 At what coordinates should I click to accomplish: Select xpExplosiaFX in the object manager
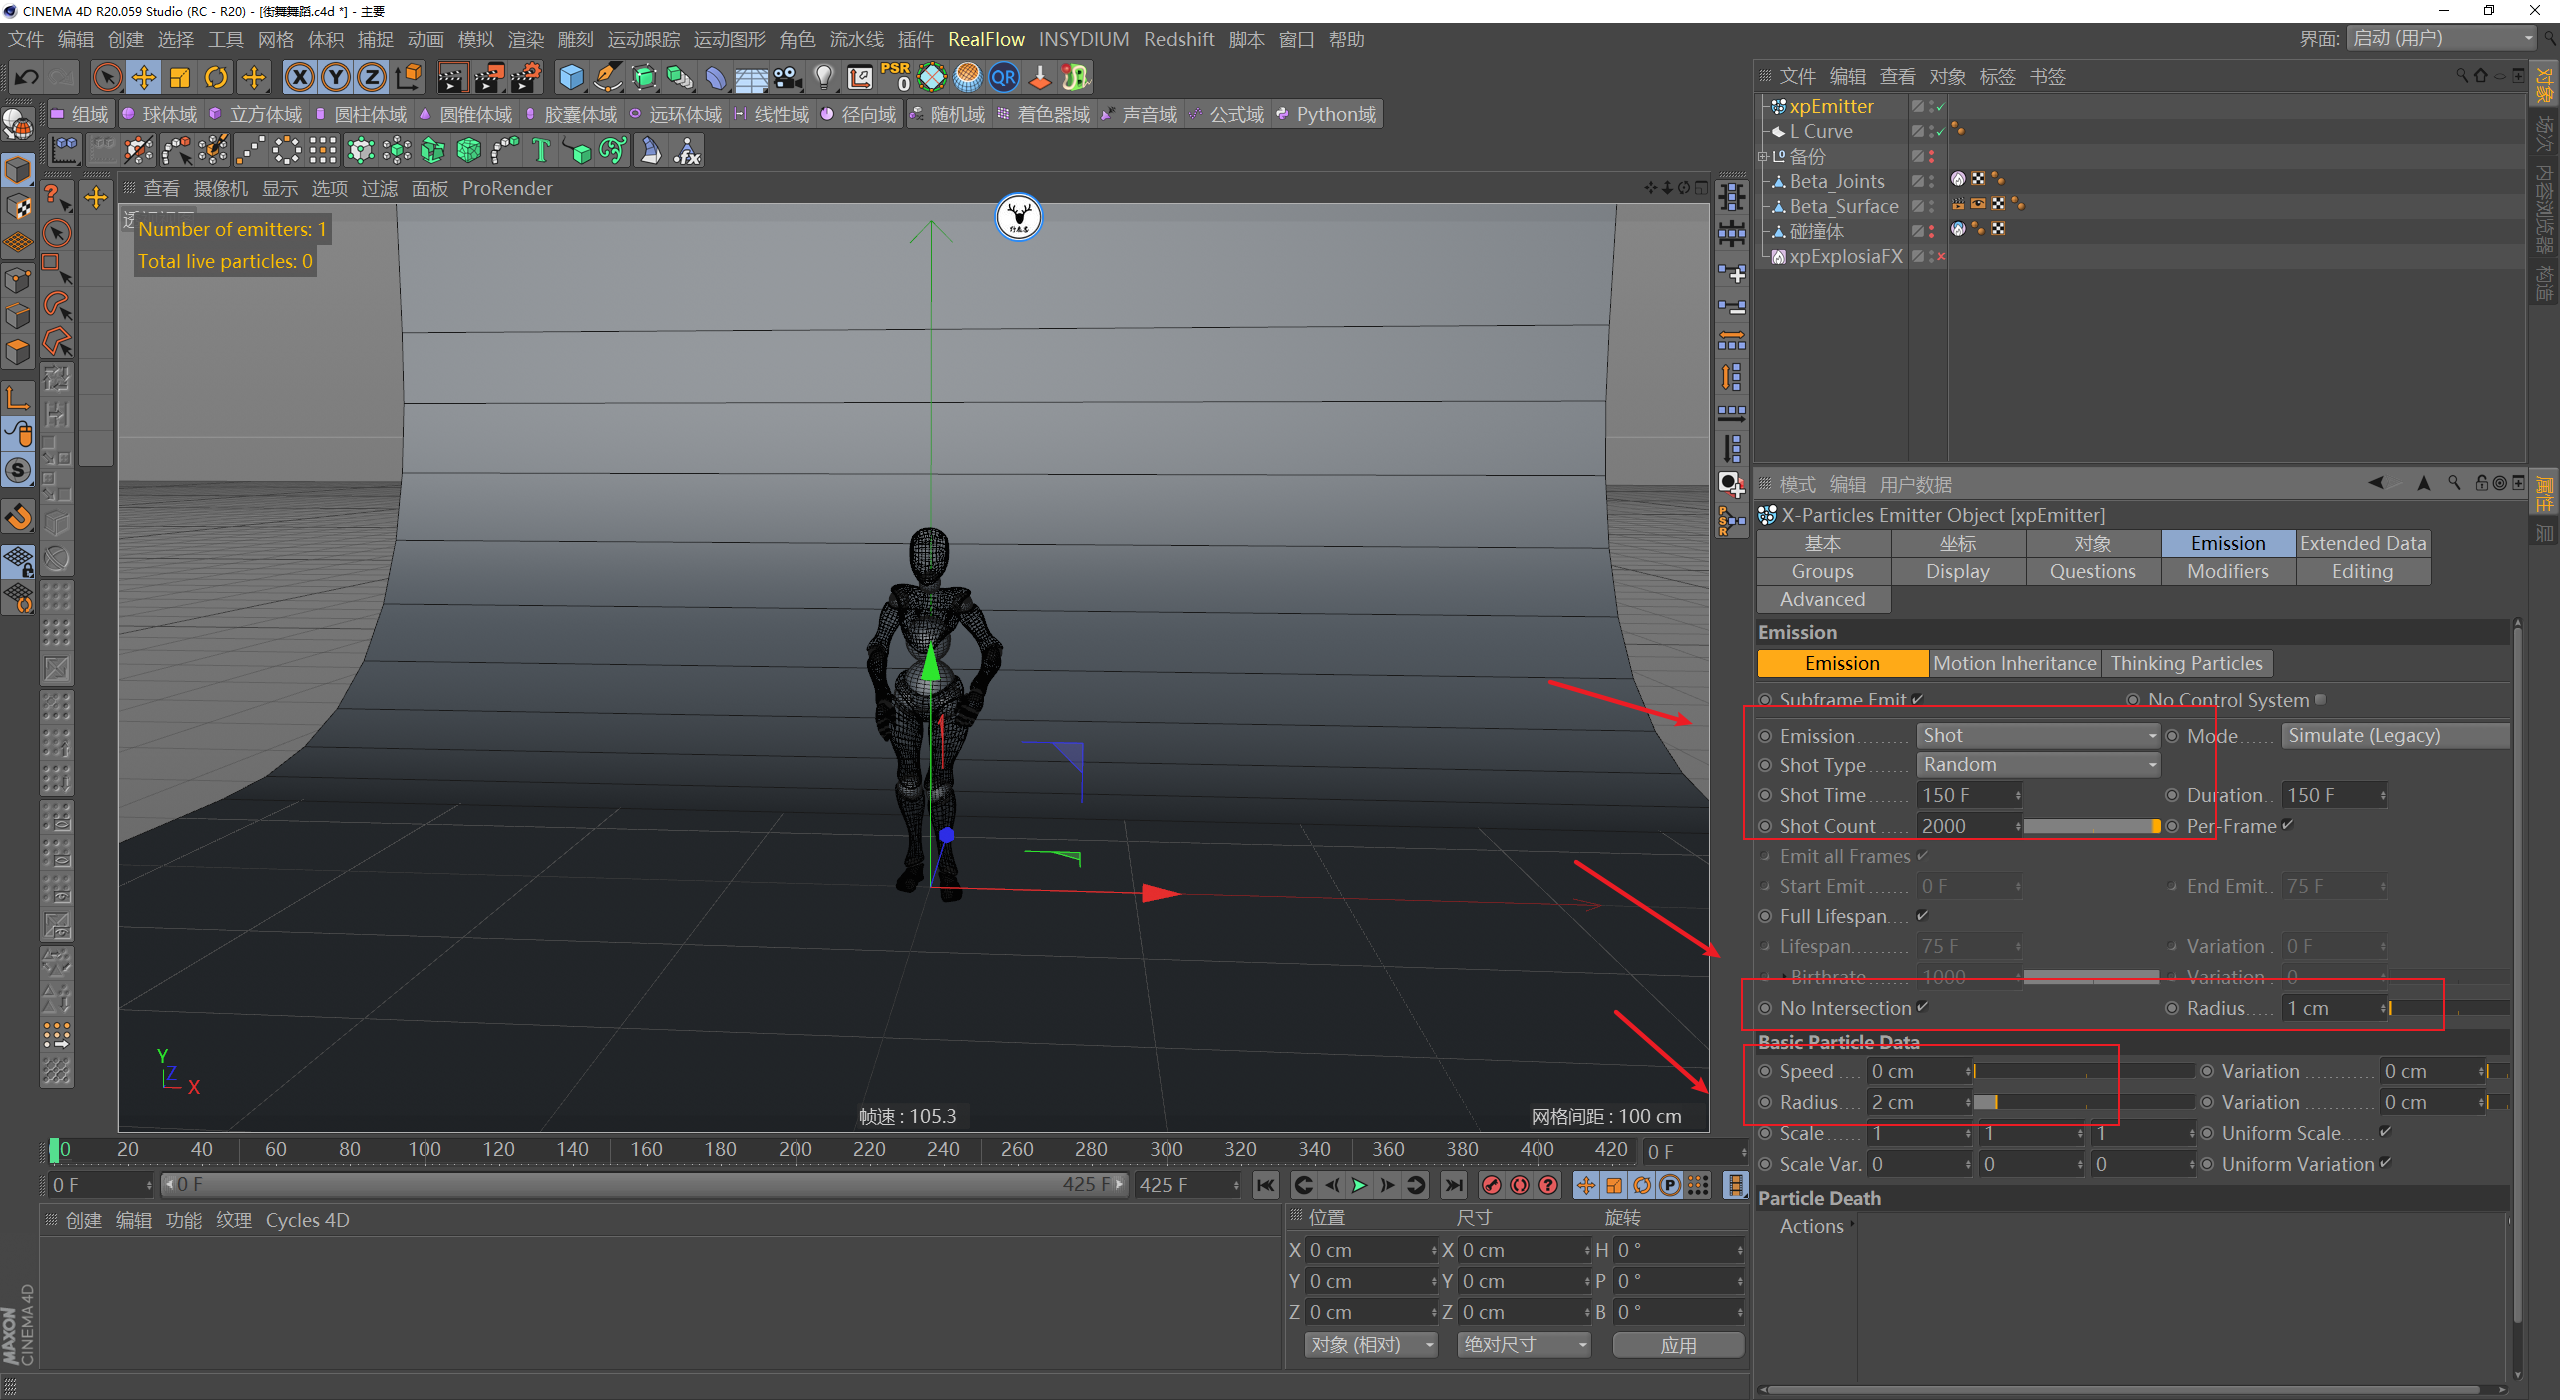[1845, 256]
